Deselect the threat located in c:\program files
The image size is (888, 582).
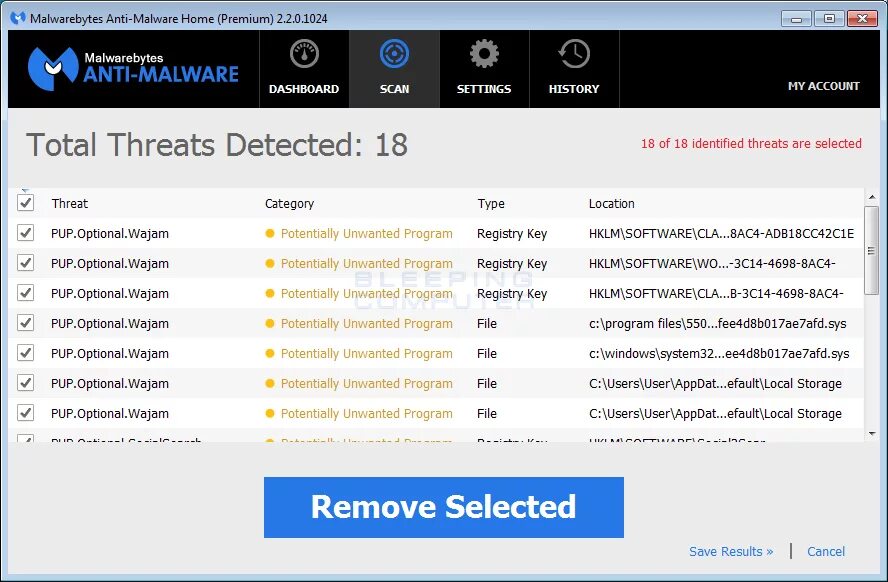[x=26, y=323]
